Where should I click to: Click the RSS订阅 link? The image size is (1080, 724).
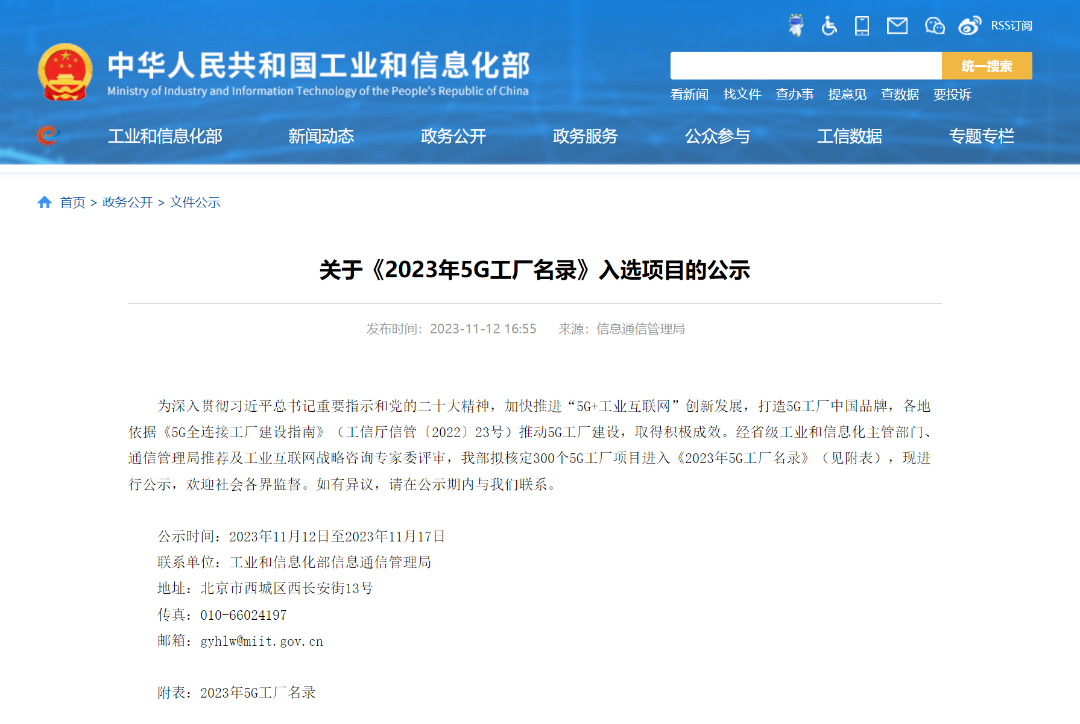[1011, 26]
